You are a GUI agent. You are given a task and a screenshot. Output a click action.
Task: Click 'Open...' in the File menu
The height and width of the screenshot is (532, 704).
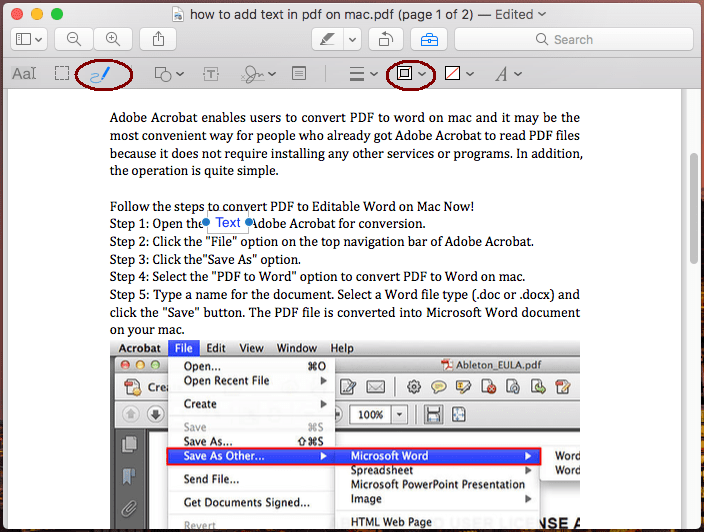251,366
